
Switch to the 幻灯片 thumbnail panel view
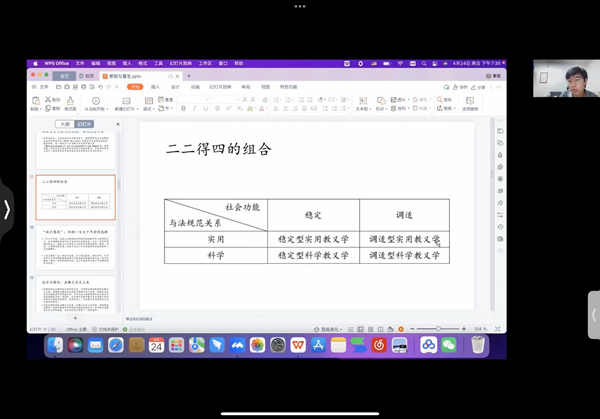83,123
